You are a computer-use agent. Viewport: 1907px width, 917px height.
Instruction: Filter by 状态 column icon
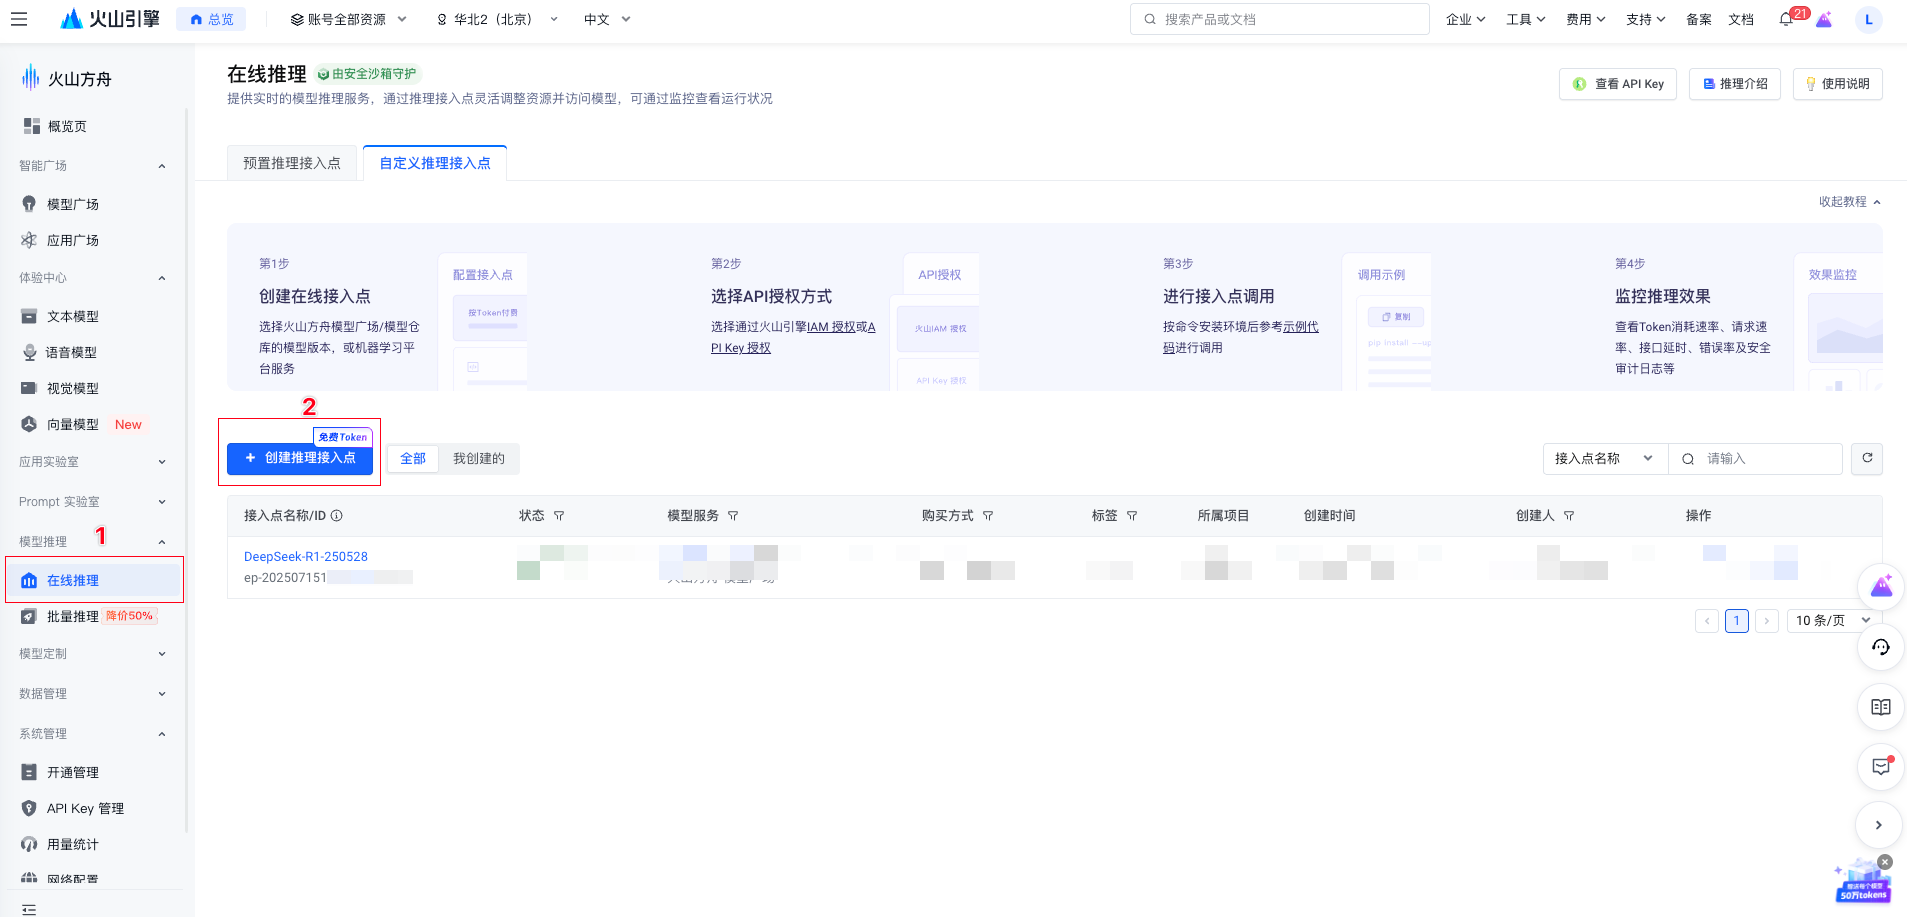click(559, 516)
